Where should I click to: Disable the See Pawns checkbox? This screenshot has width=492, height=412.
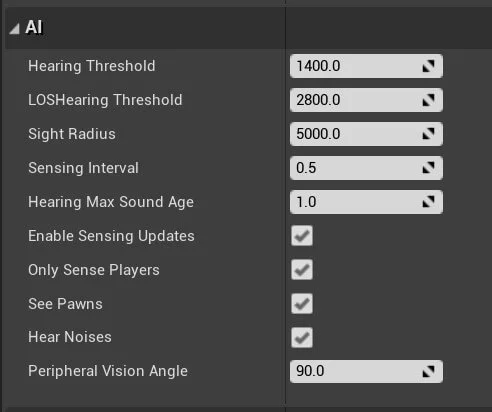tap(302, 303)
